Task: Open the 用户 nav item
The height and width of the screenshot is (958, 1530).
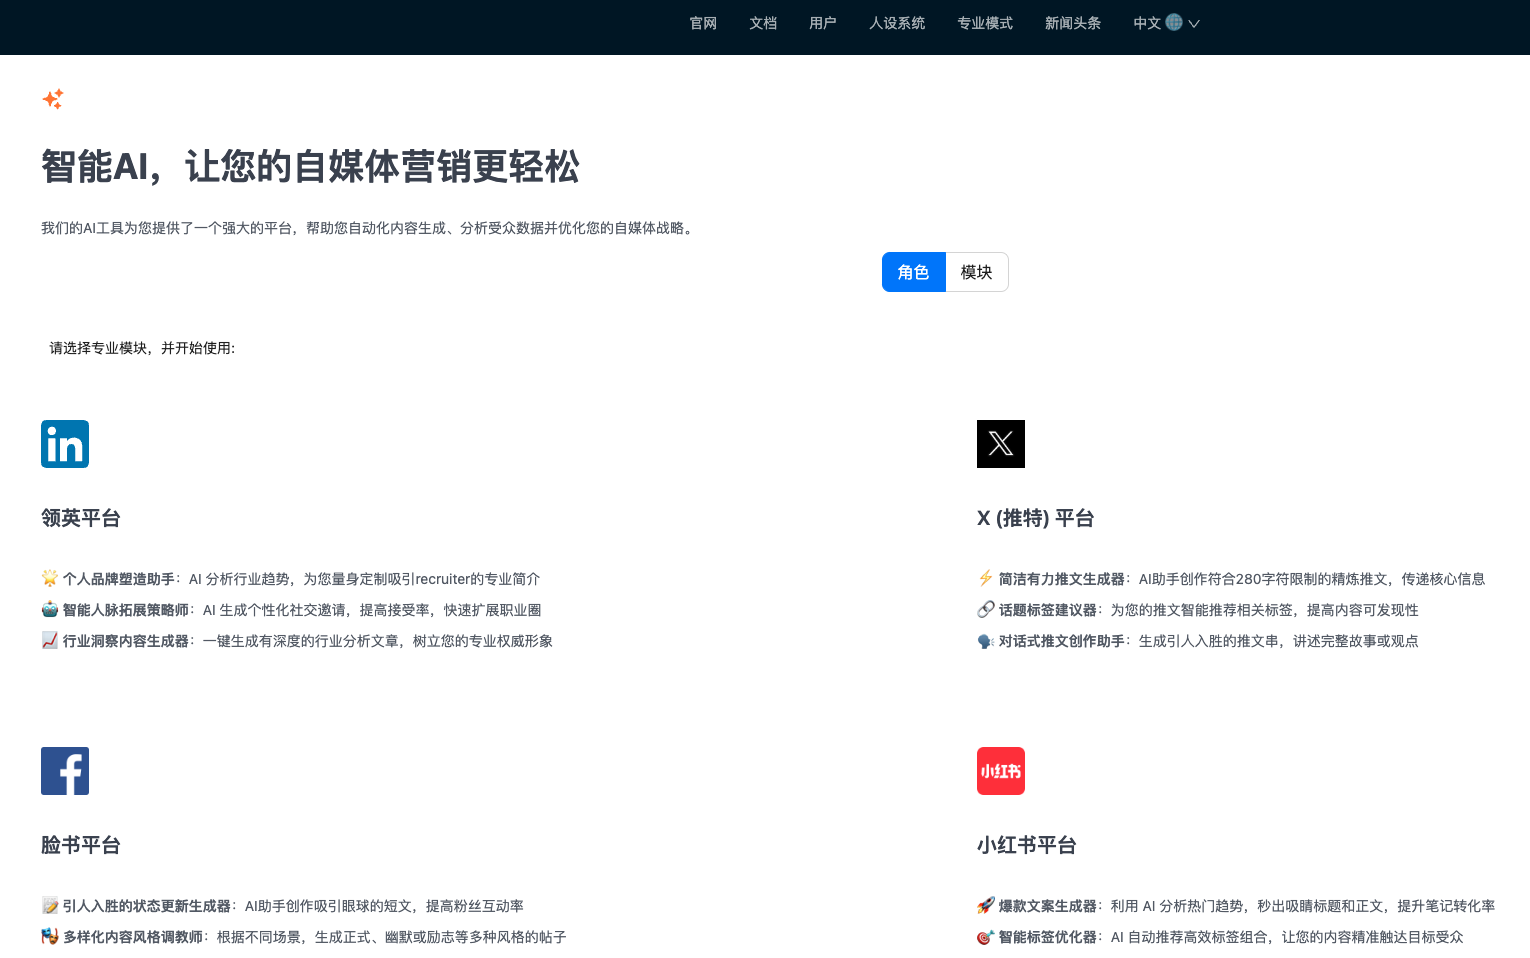Action: tap(823, 23)
